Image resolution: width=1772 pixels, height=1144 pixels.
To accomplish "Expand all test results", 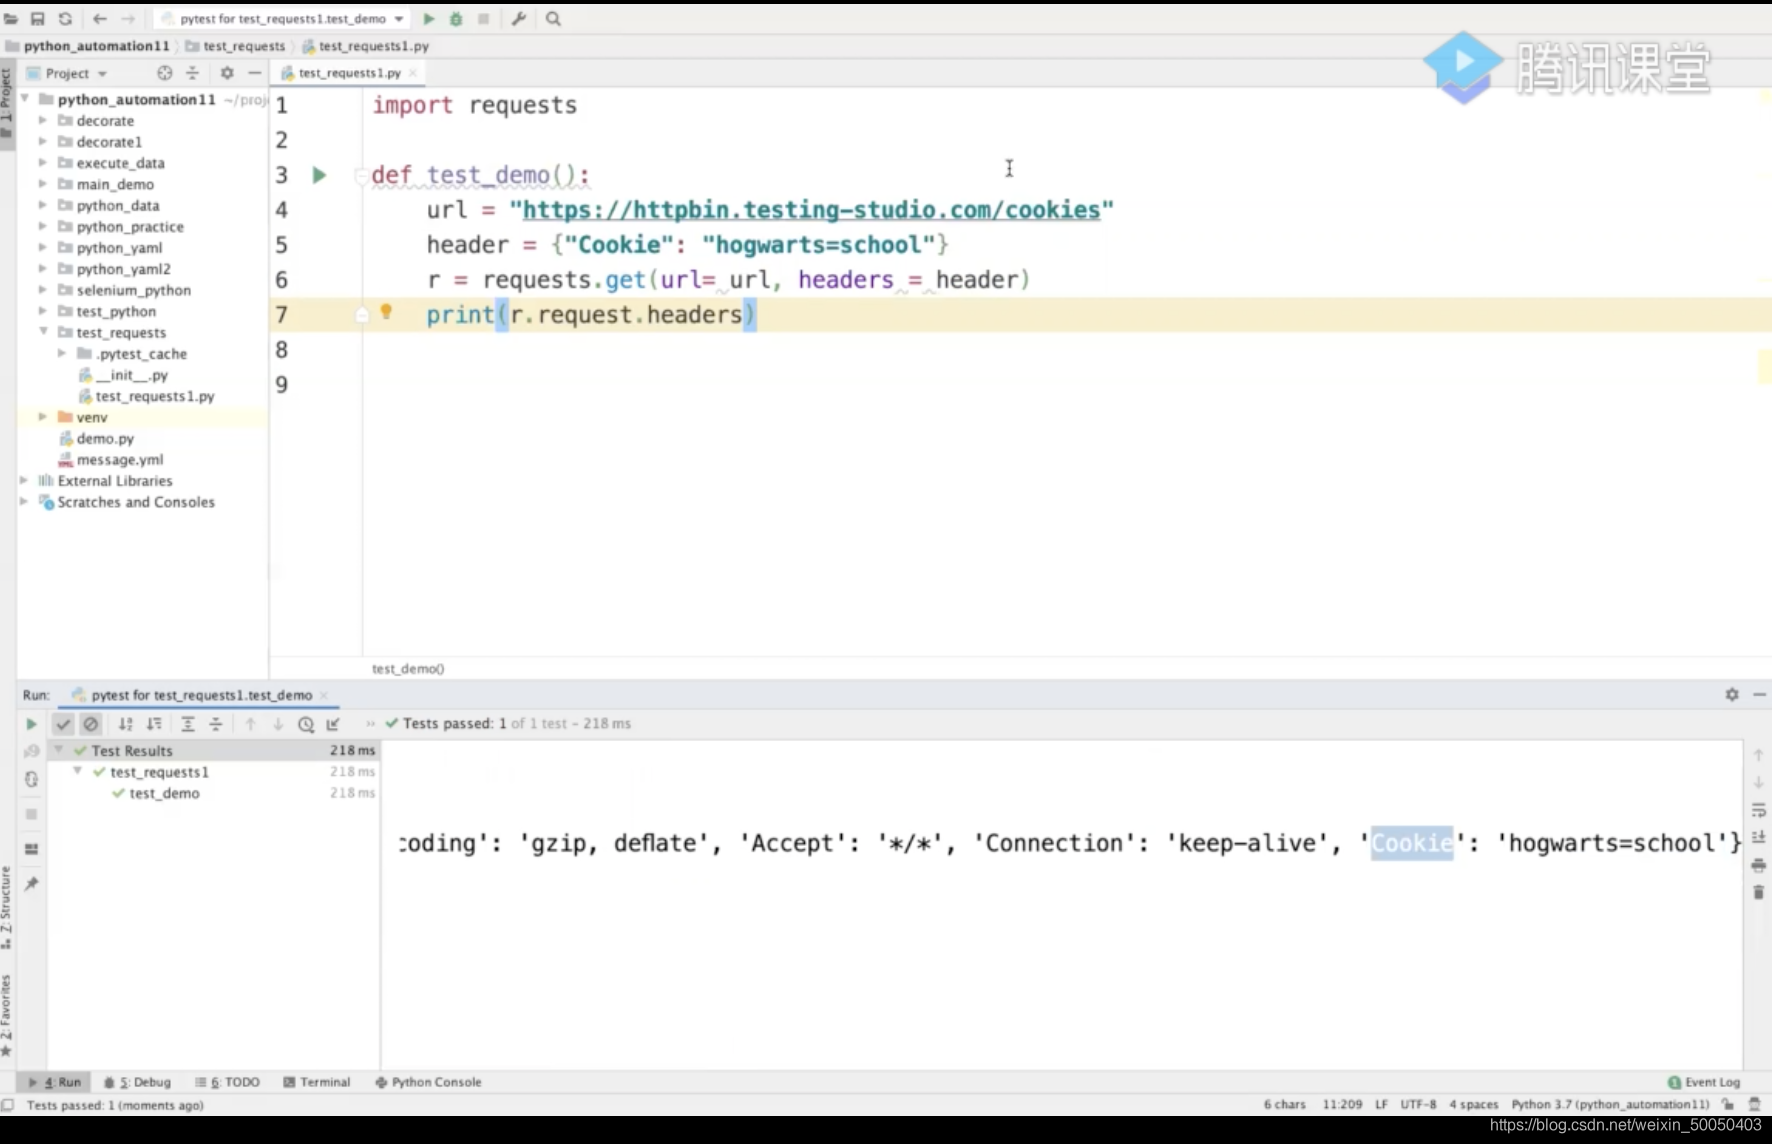I will 188,724.
